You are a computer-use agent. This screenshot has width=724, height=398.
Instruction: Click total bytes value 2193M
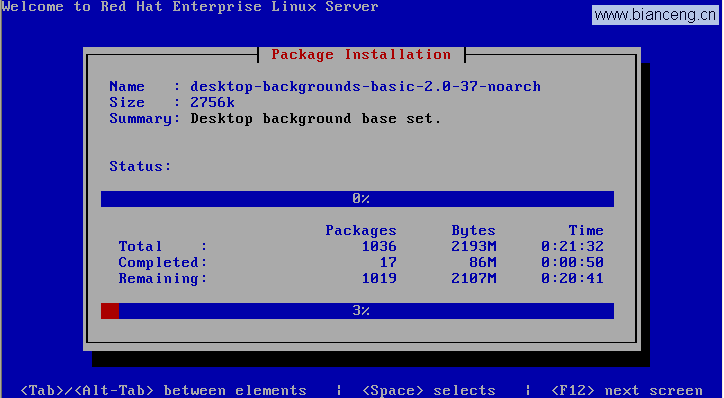473,247
